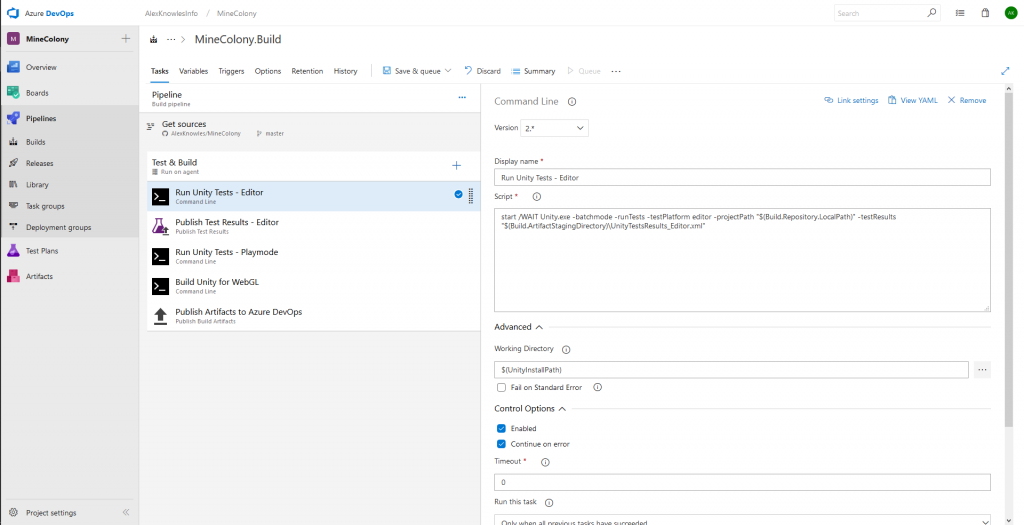Collapse the sidebar with the double chevron icon
The height and width of the screenshot is (525, 1024).
(126, 512)
